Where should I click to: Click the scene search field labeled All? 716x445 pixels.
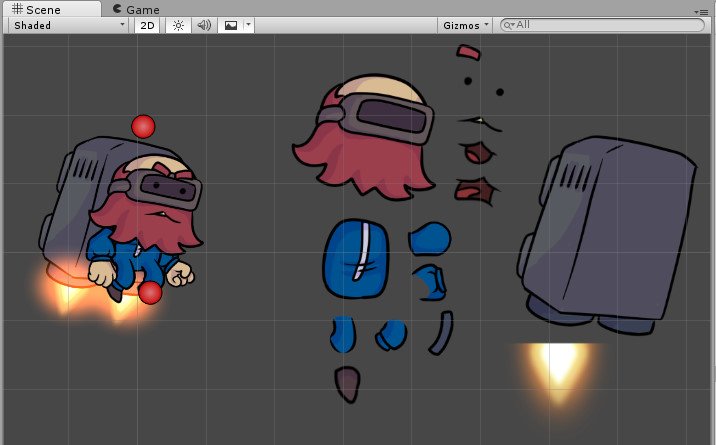point(602,25)
